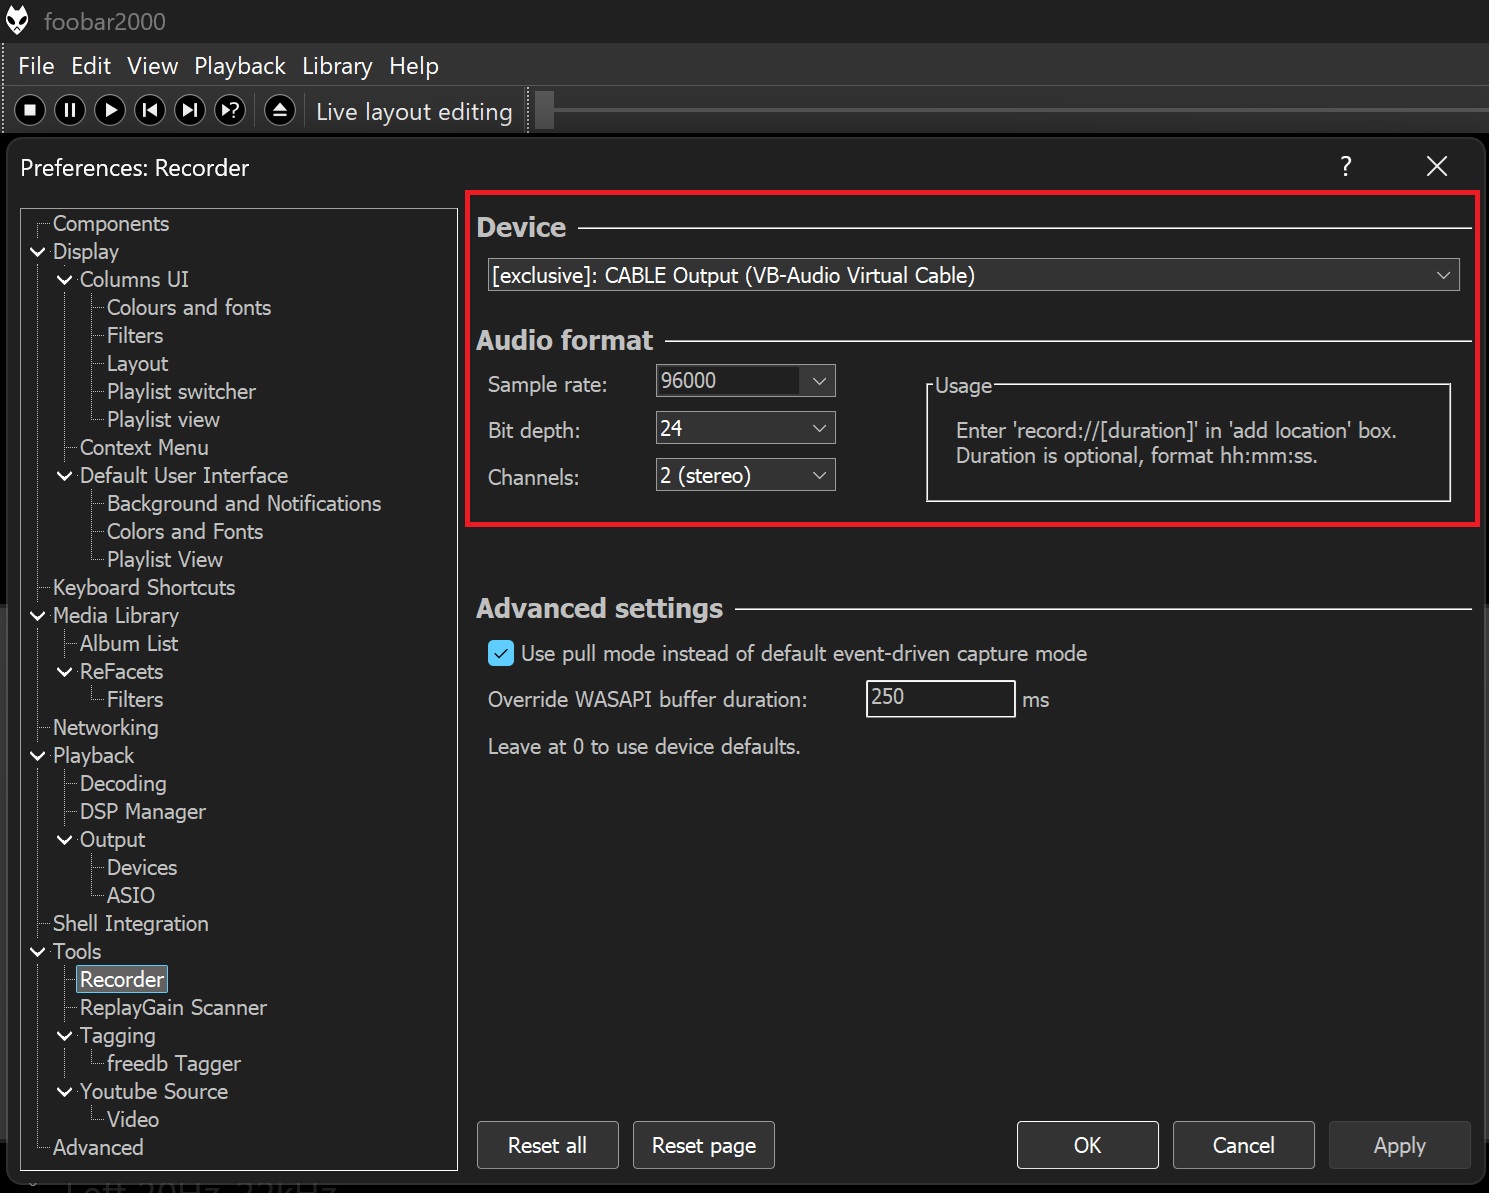This screenshot has width=1489, height=1193.
Task: Open the Channels dropdown
Action: [x=745, y=475]
